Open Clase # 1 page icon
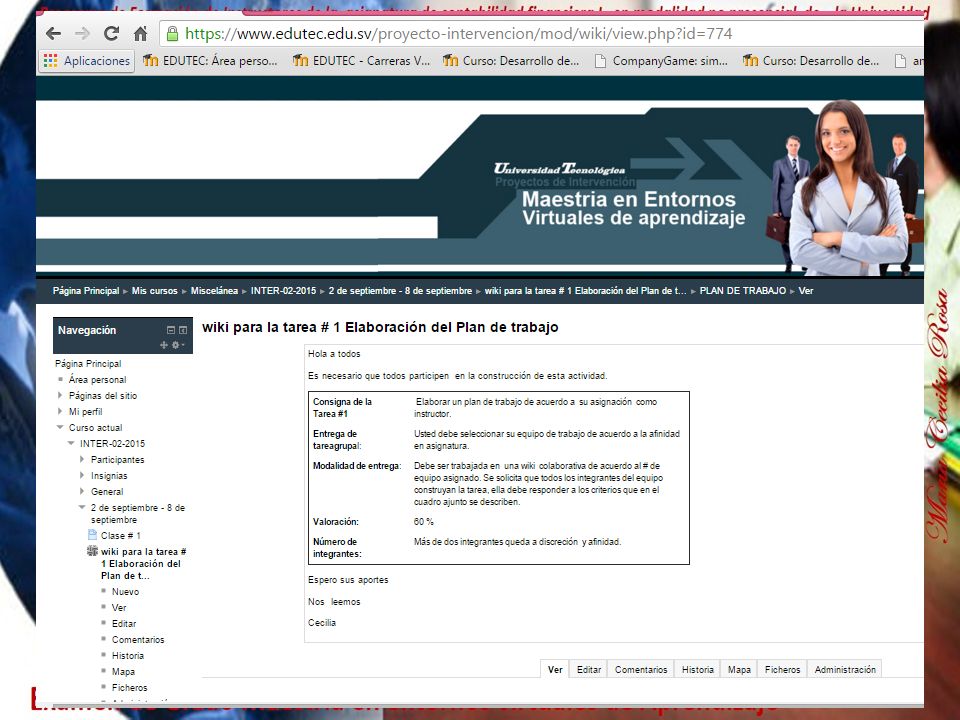 (92, 535)
